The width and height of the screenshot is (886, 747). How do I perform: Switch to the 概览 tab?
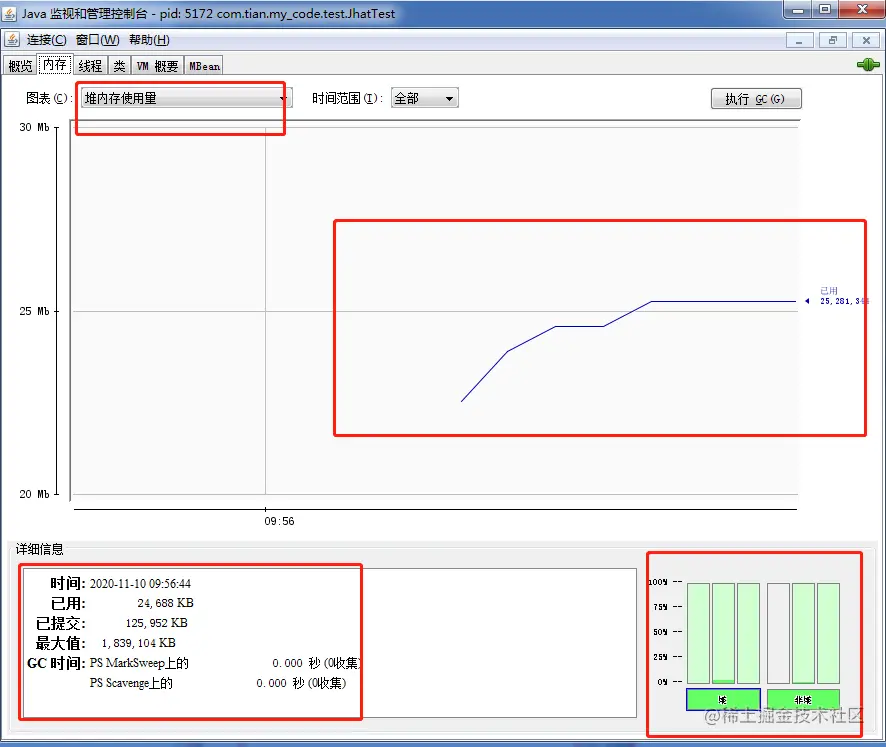[20, 66]
